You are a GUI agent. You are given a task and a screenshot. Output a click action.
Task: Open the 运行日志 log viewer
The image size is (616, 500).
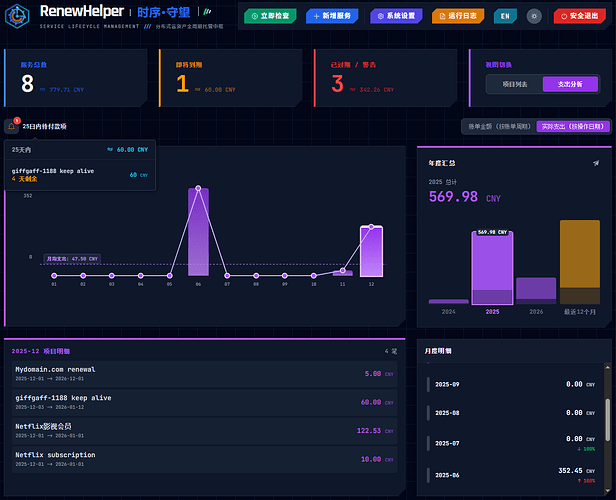(458, 16)
